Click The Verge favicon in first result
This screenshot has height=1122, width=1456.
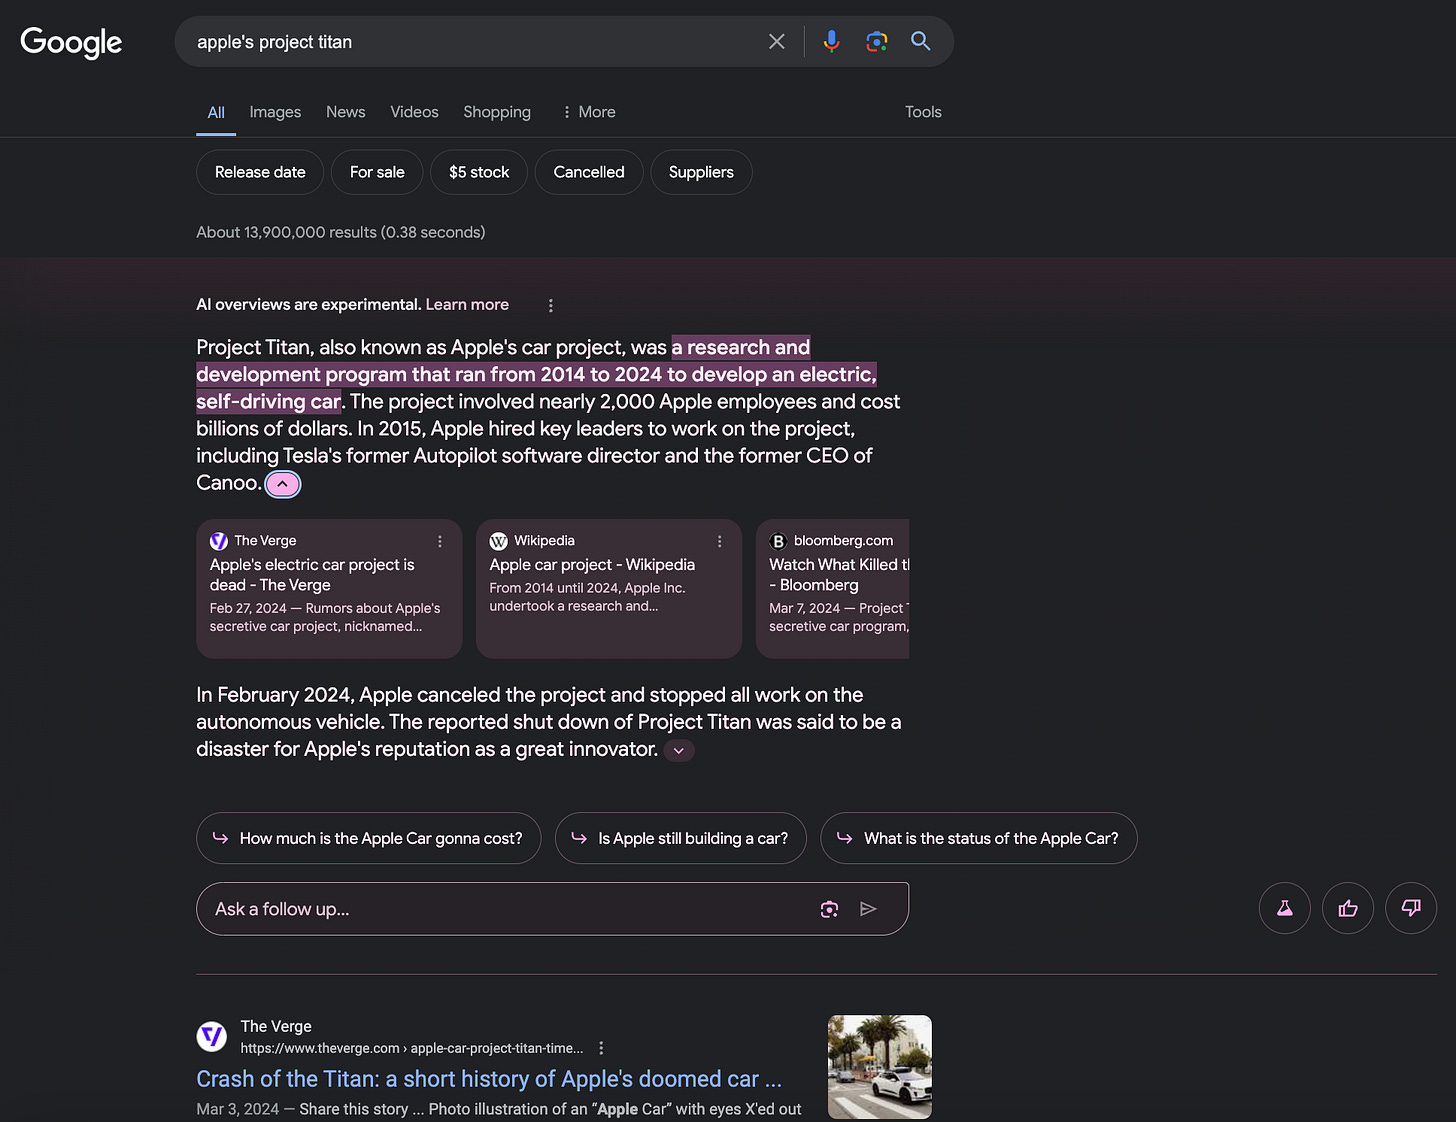coord(212,1036)
